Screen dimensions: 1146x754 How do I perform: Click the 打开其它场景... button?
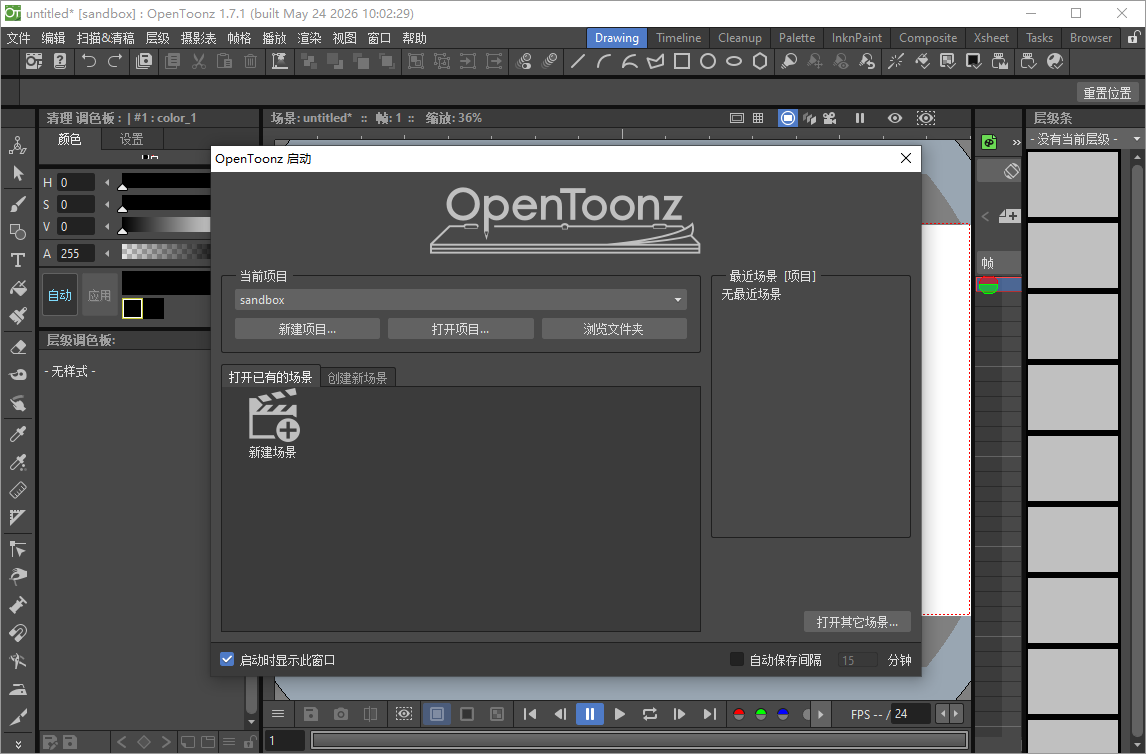[857, 622]
